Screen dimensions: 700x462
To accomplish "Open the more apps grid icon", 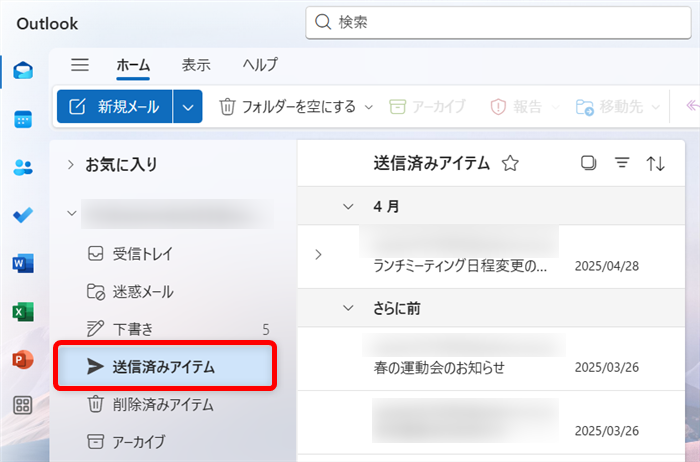I will pyautogui.click(x=22, y=406).
